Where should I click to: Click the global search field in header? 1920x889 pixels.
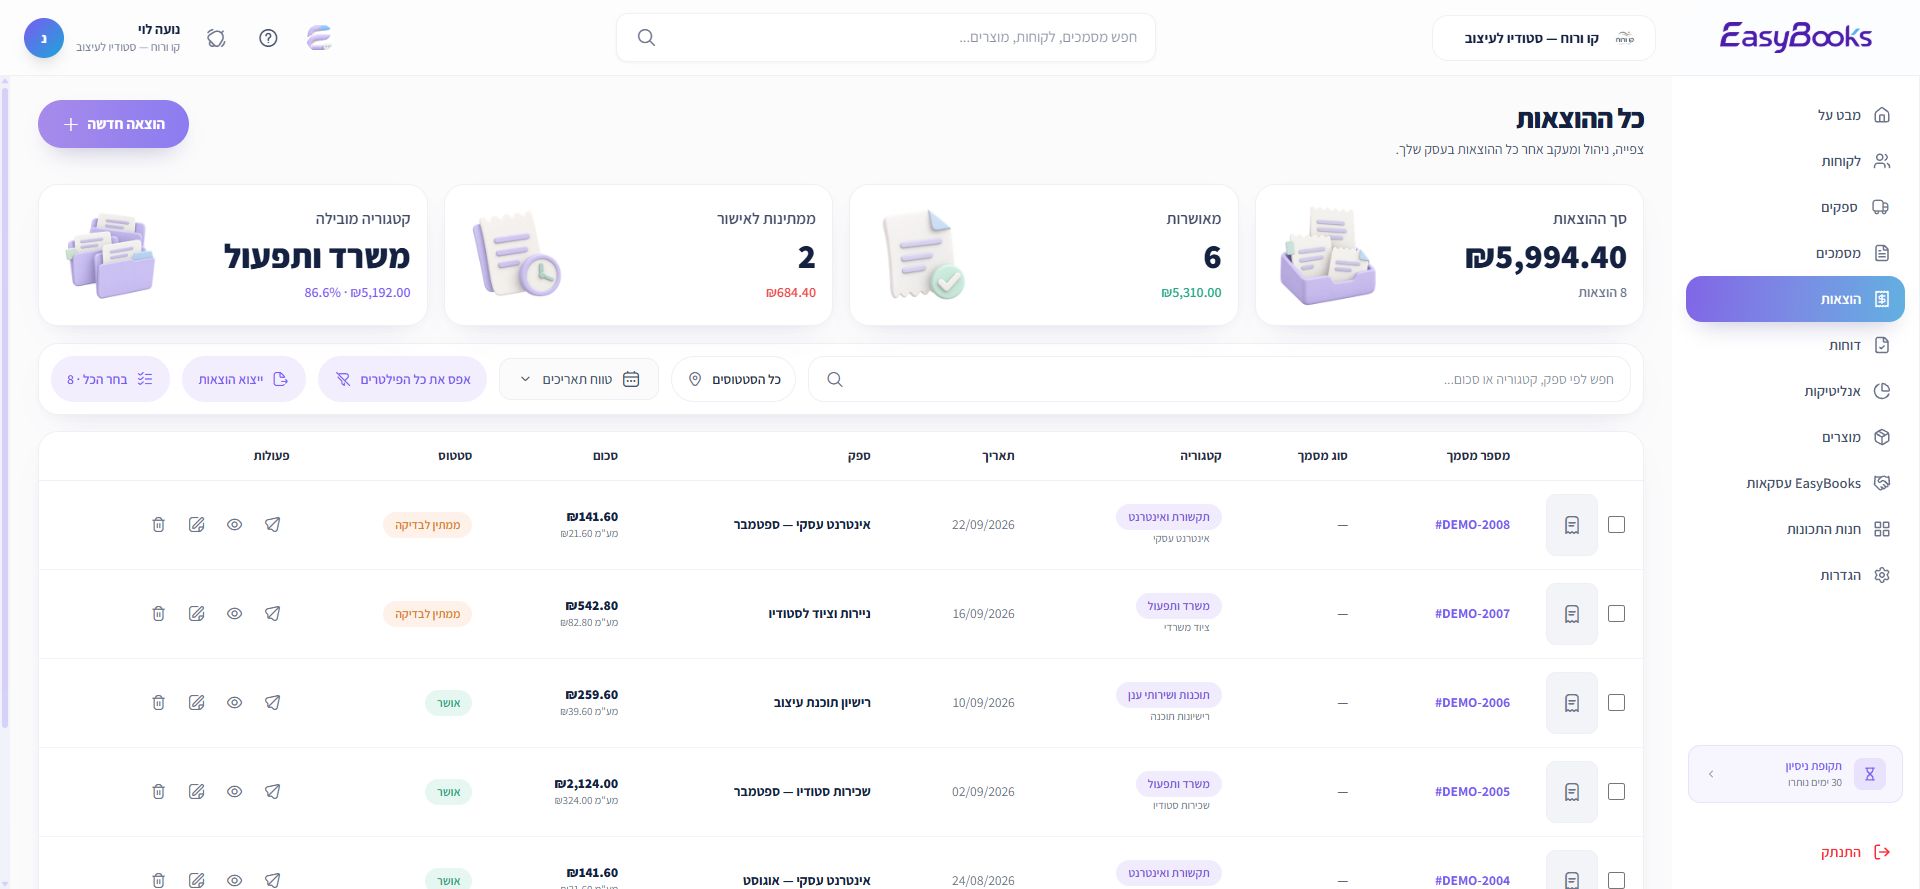click(x=886, y=38)
